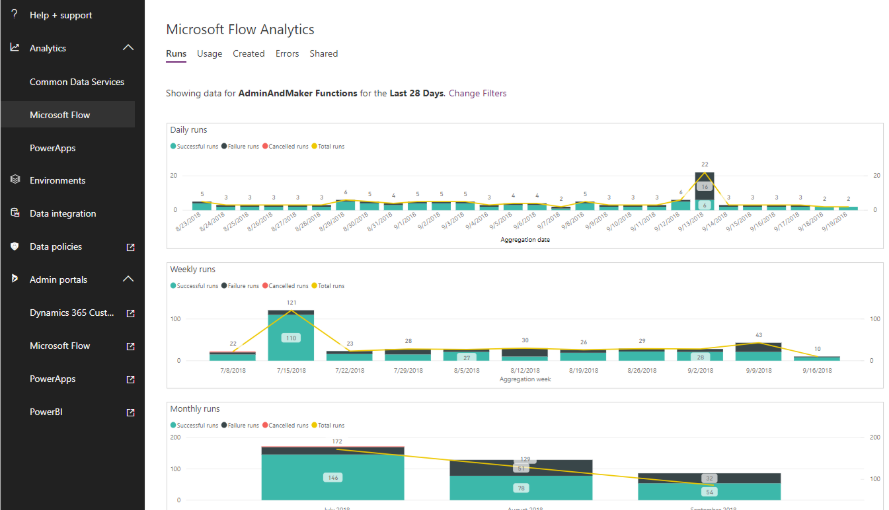This screenshot has height=510, width=889.
Task: Open Help + support in sidebar
Action: 61,15
